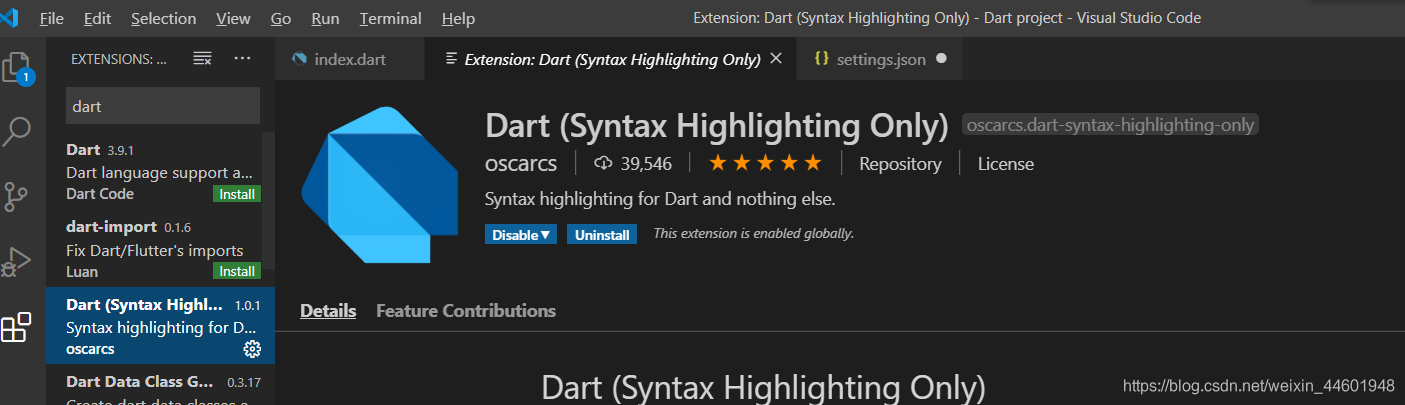The image size is (1405, 405).
Task: Open the File menu
Action: pyautogui.click(x=52, y=19)
